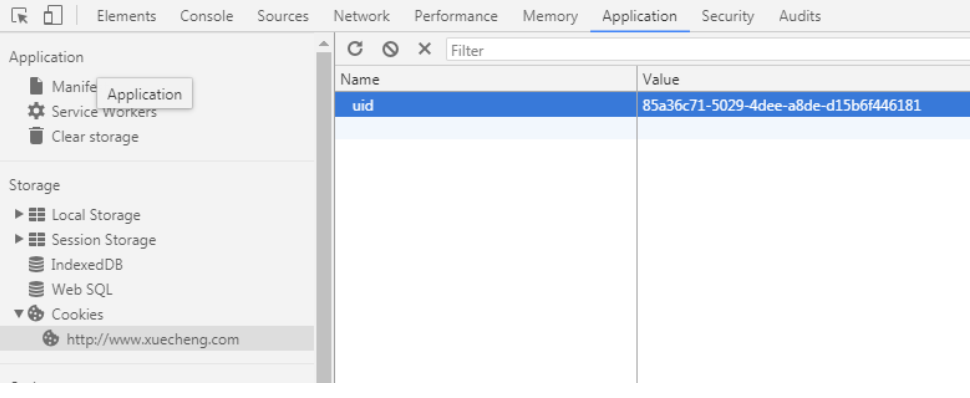Viewport: 970px width, 398px height.
Task: Select Web SQL label in Storage
Action: [82, 289]
